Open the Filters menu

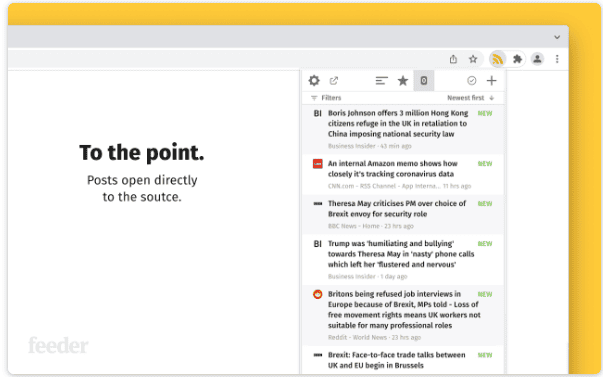click(x=326, y=98)
